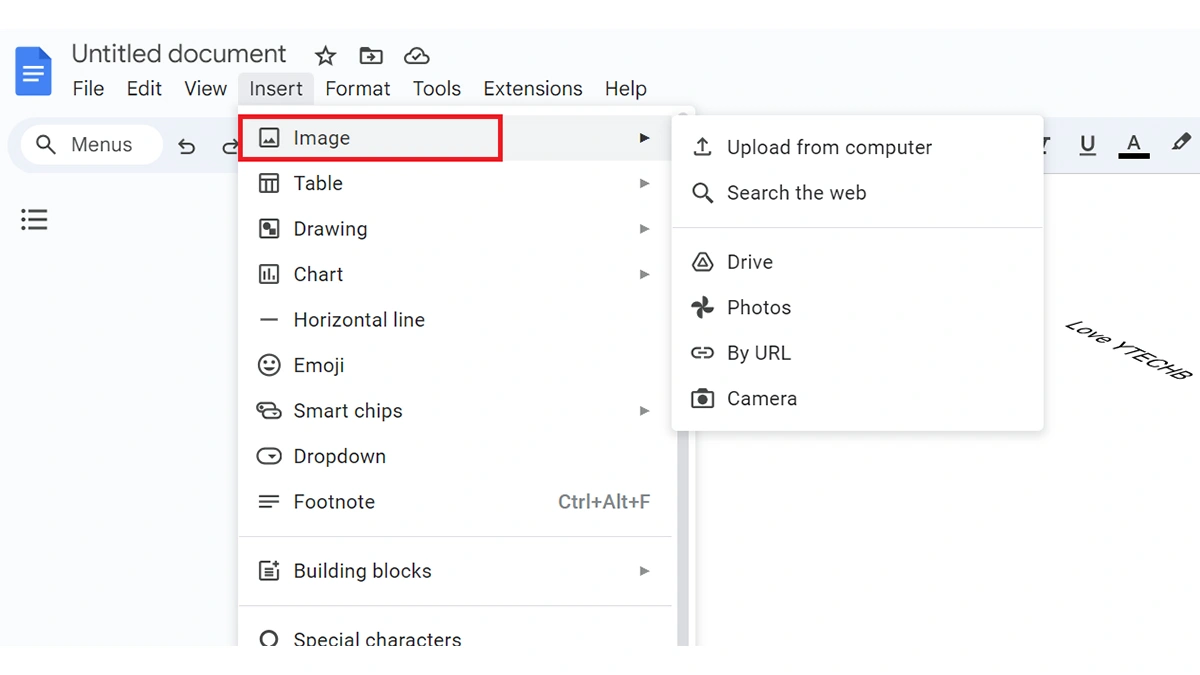Click the Emoji smiley icon

pos(269,365)
